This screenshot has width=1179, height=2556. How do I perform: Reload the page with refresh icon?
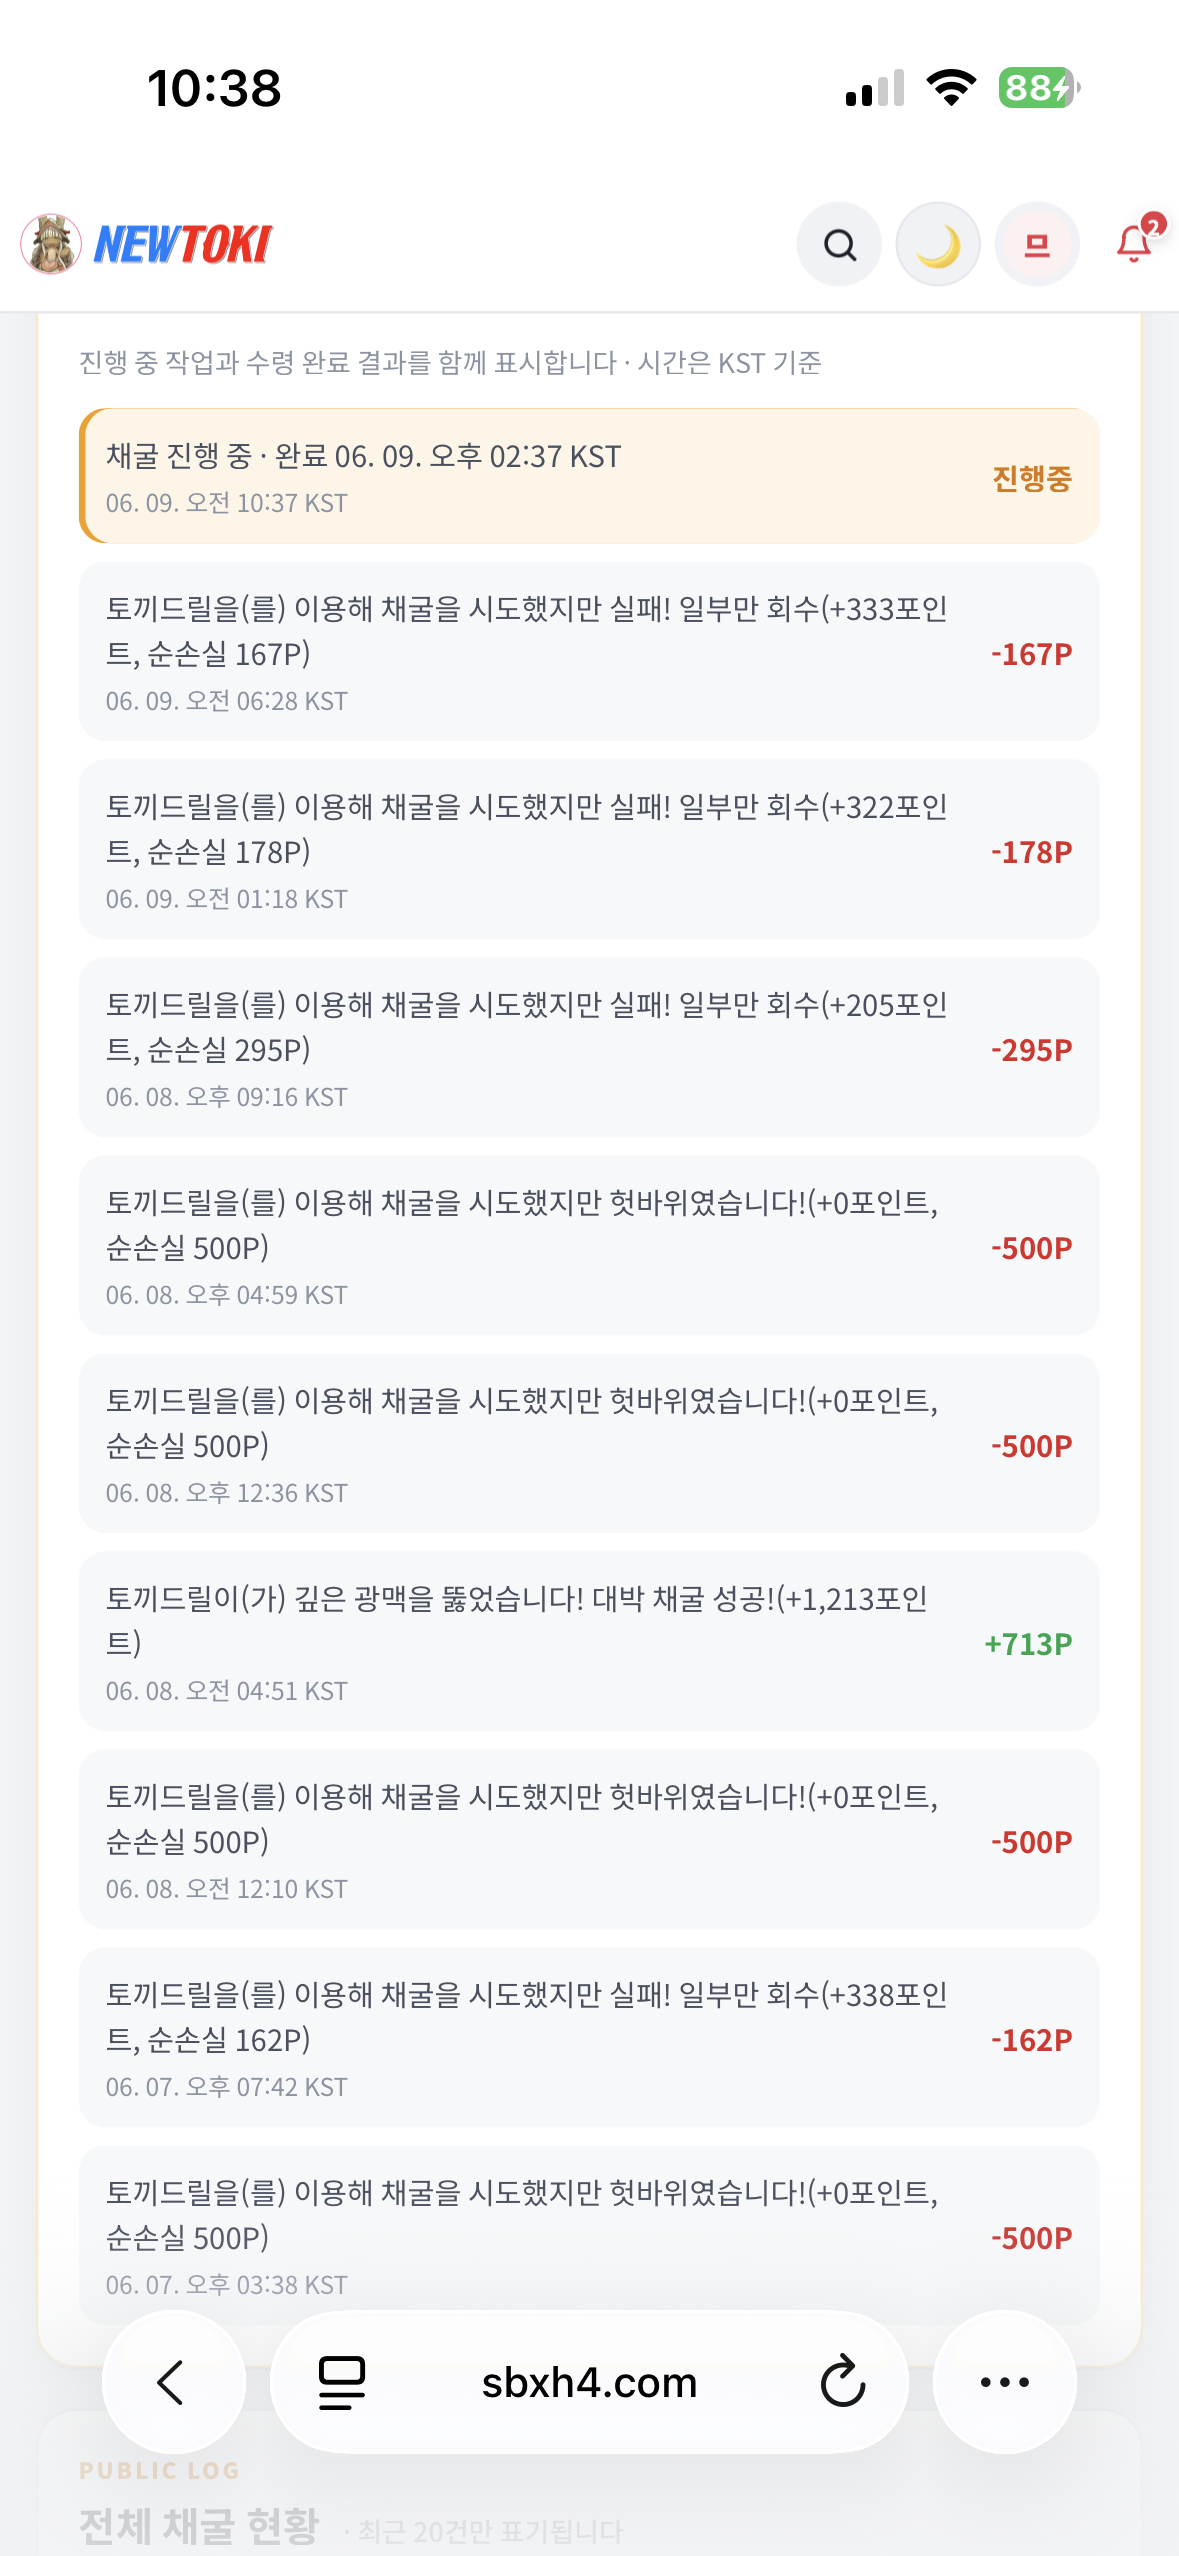[x=843, y=2382]
